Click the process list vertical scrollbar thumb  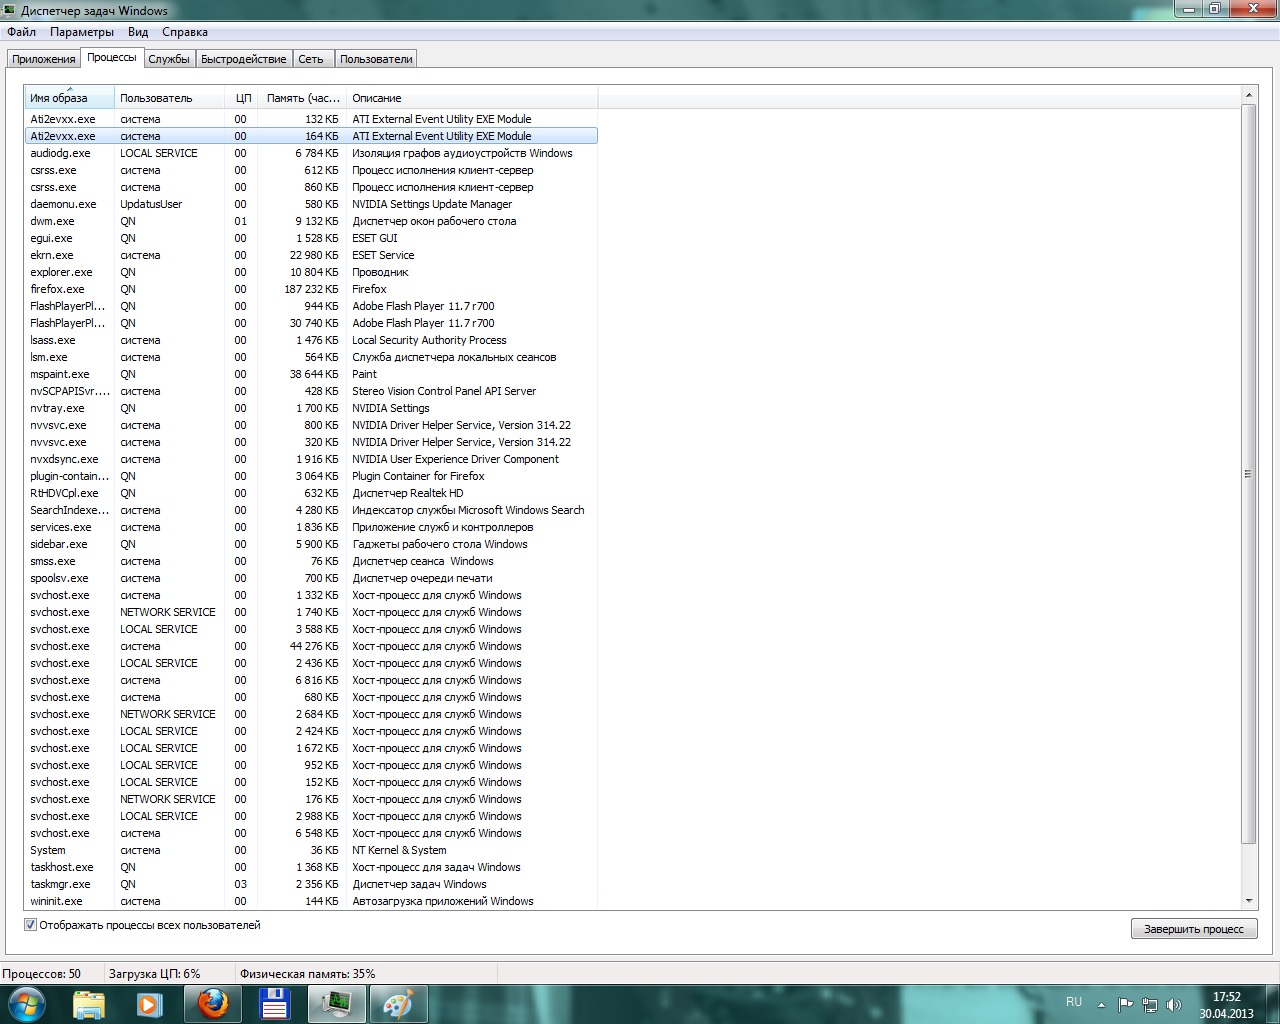[x=1248, y=474]
